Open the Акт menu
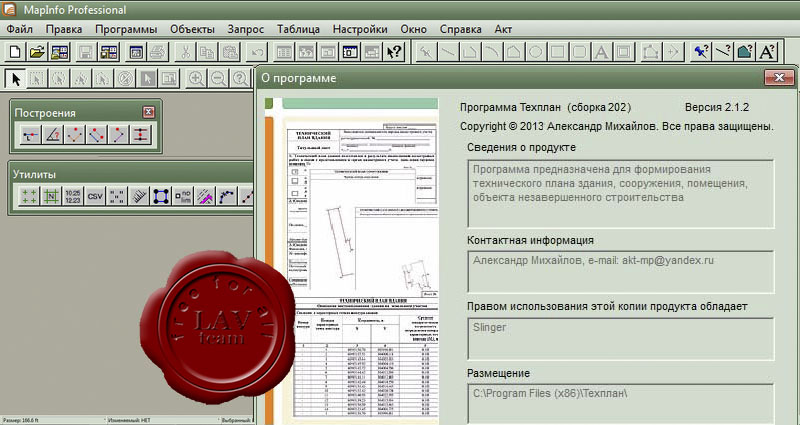 pos(503,29)
